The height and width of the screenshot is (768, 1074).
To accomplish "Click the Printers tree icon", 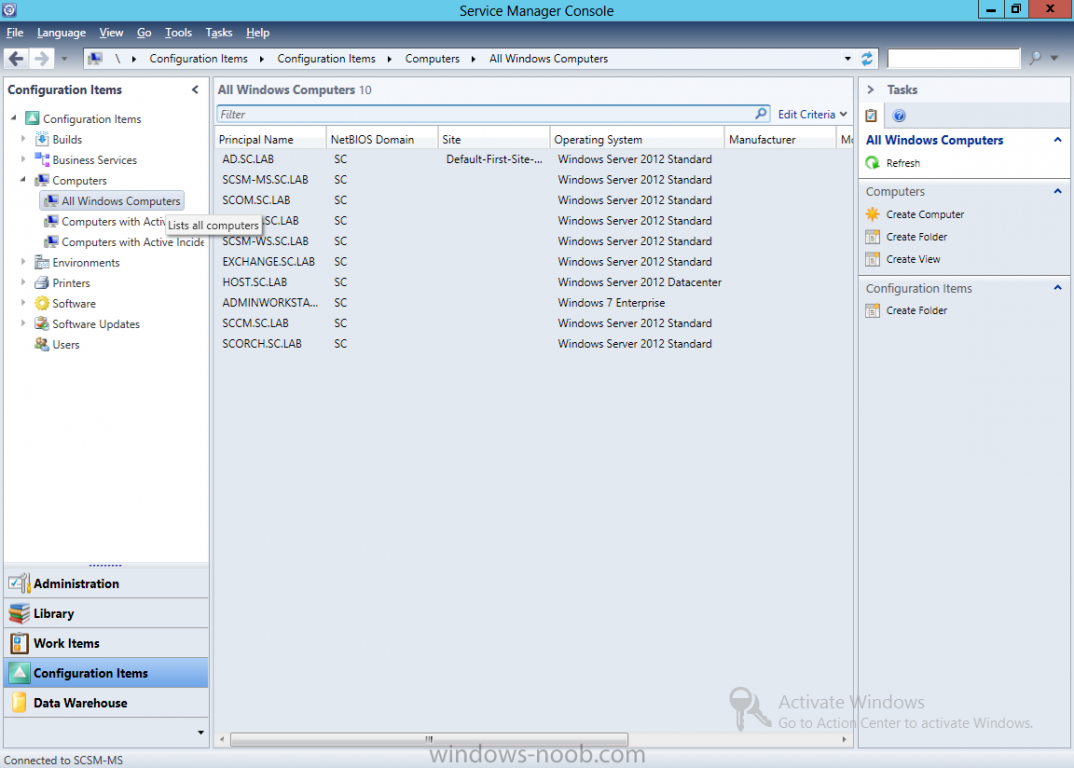I will (42, 283).
